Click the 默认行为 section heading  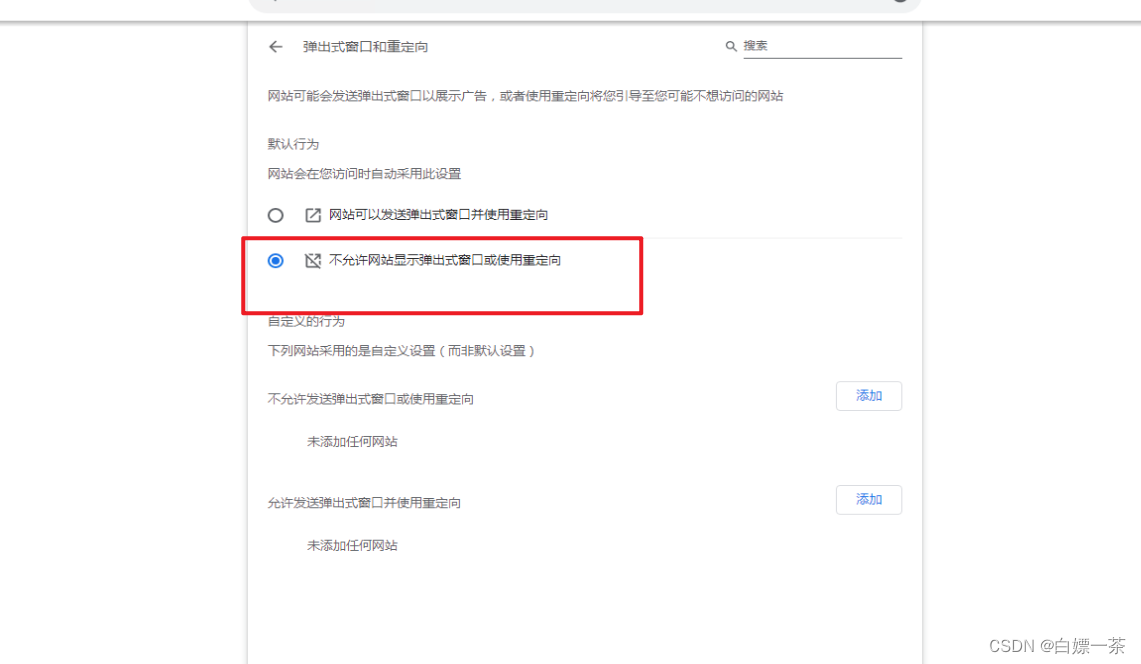tap(293, 144)
